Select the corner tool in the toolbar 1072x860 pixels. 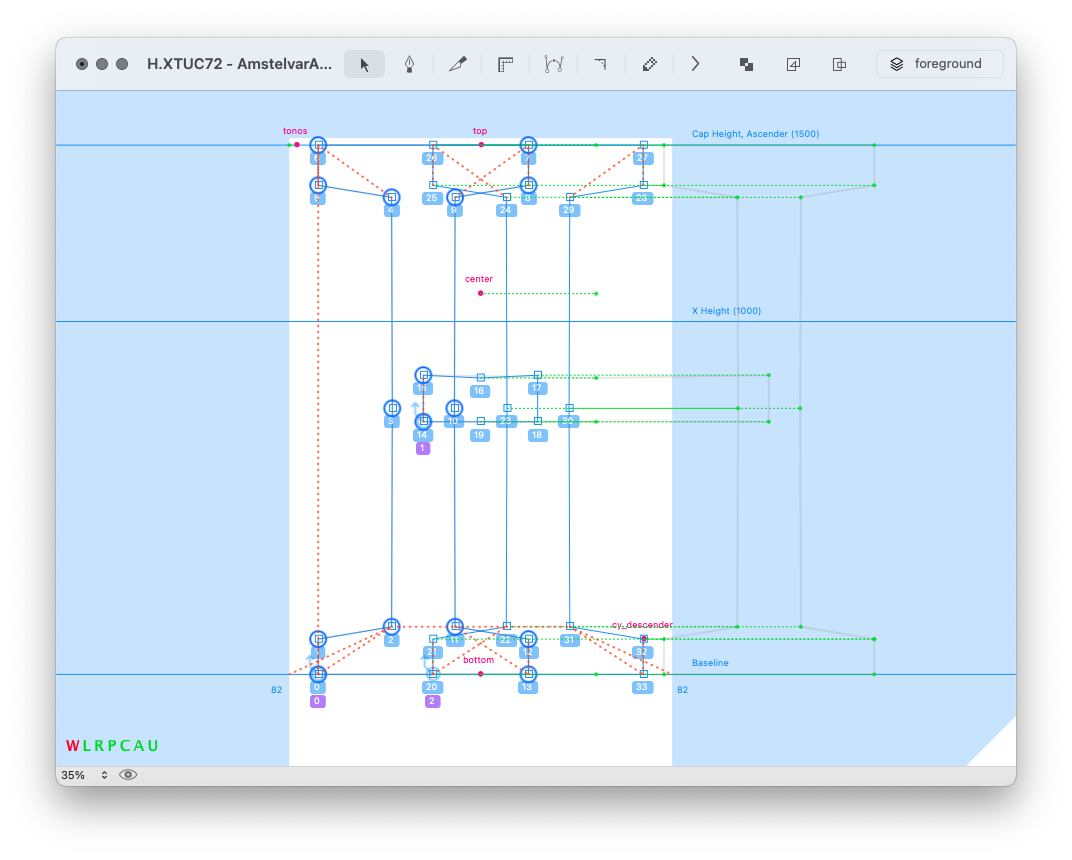(600, 64)
